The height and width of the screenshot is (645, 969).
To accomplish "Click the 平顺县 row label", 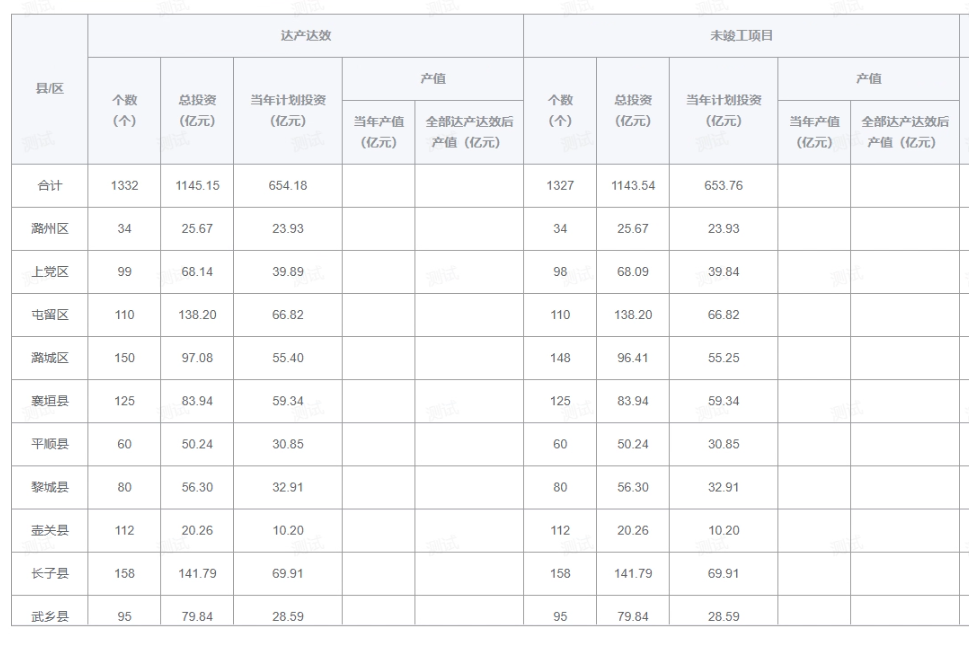I will pyautogui.click(x=49, y=444).
